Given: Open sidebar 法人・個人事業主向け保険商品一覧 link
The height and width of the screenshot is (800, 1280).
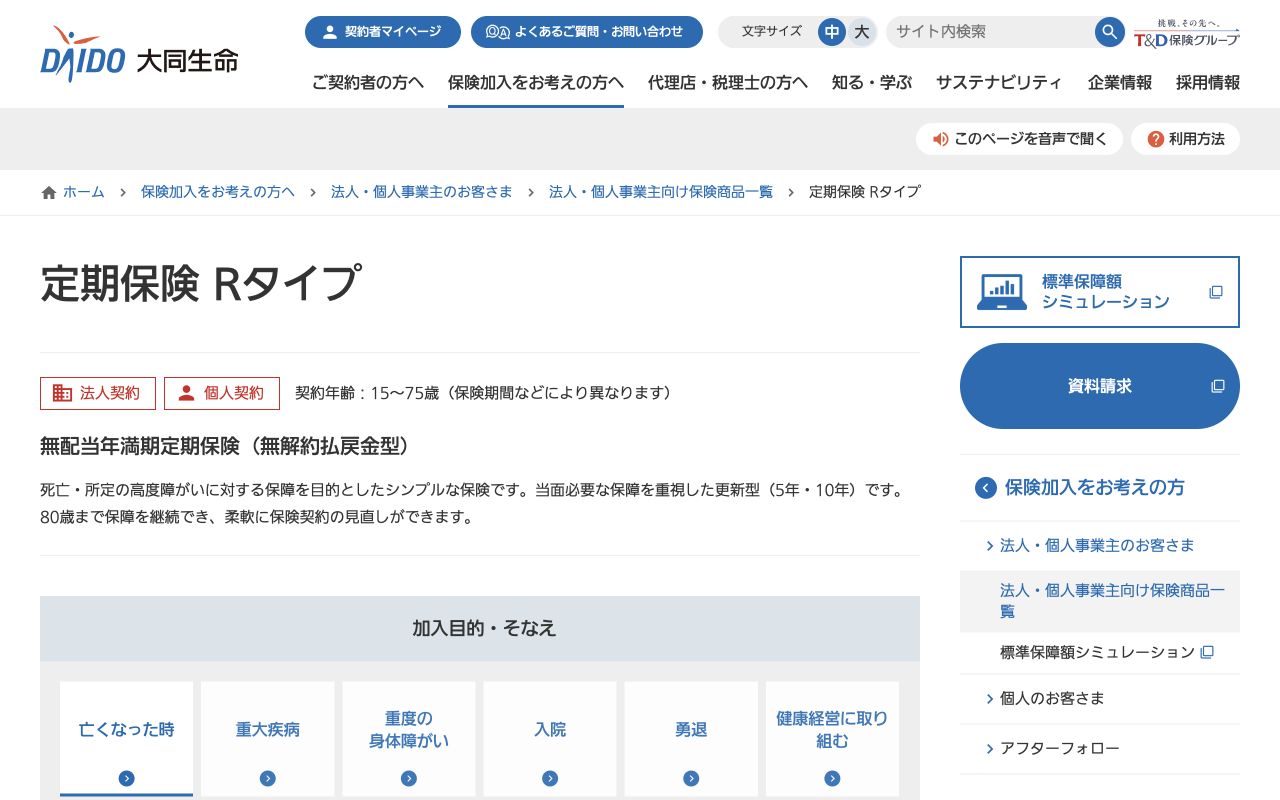Looking at the screenshot, I should (x=1100, y=601).
